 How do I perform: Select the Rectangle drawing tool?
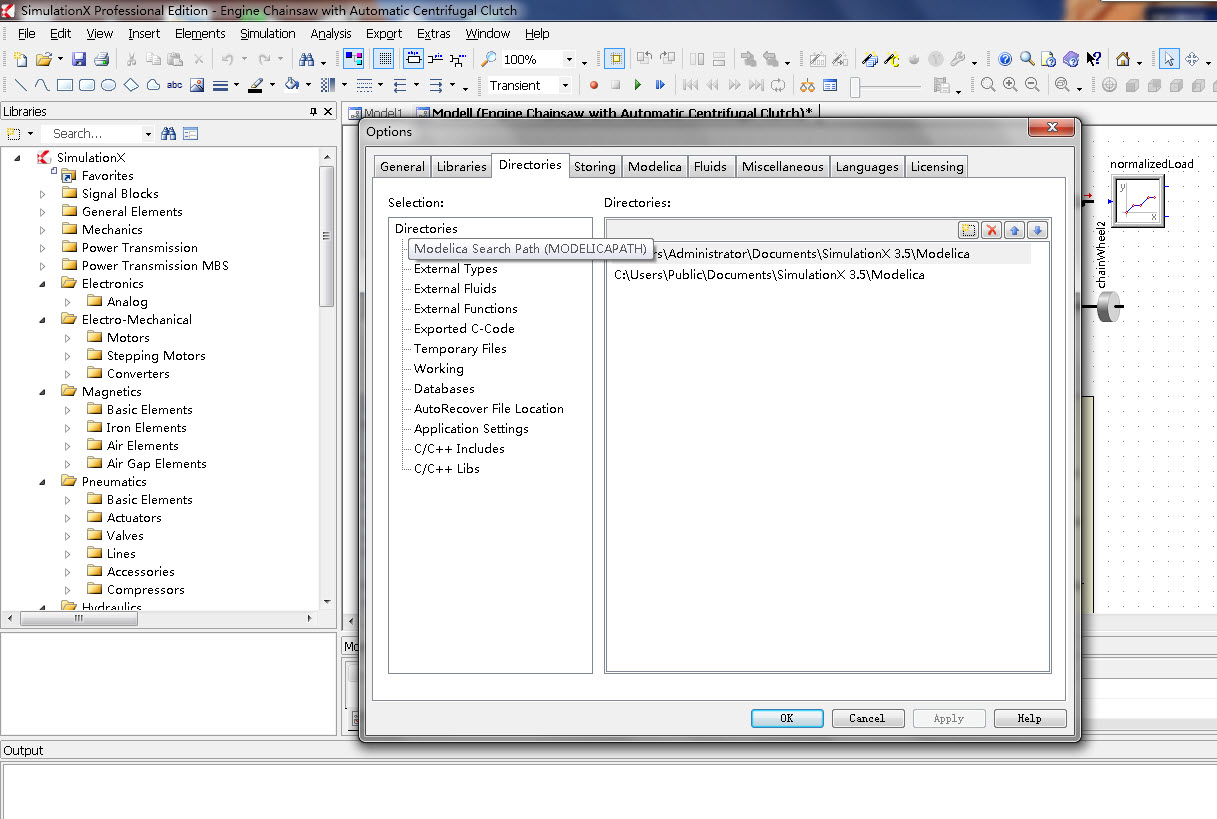[65, 85]
